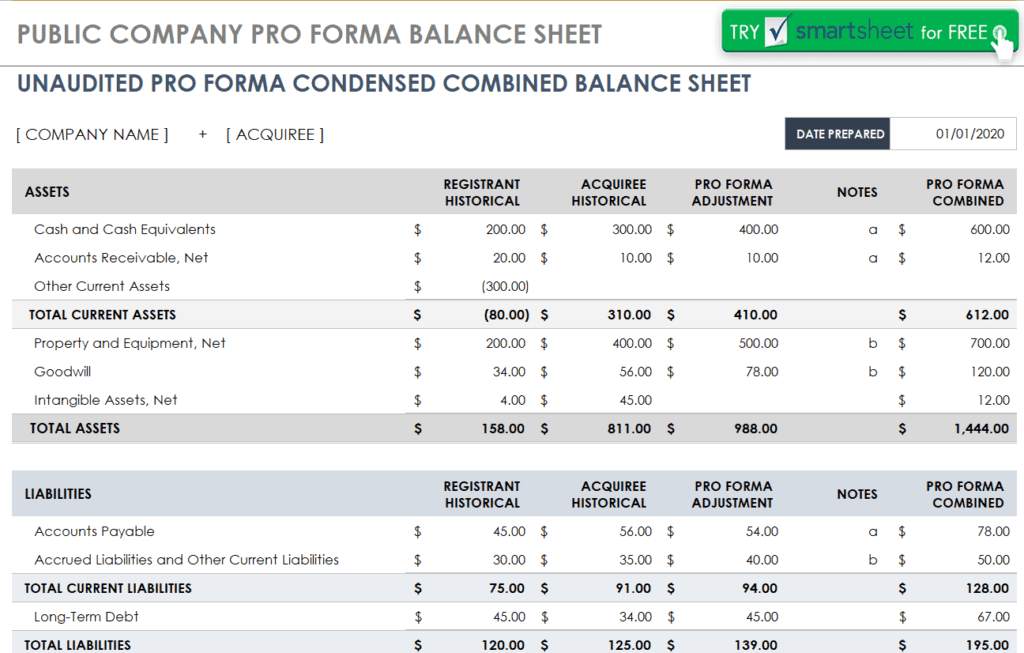Image resolution: width=1024 pixels, height=653 pixels.
Task: Click the ASSETS section header
Action: 47,192
